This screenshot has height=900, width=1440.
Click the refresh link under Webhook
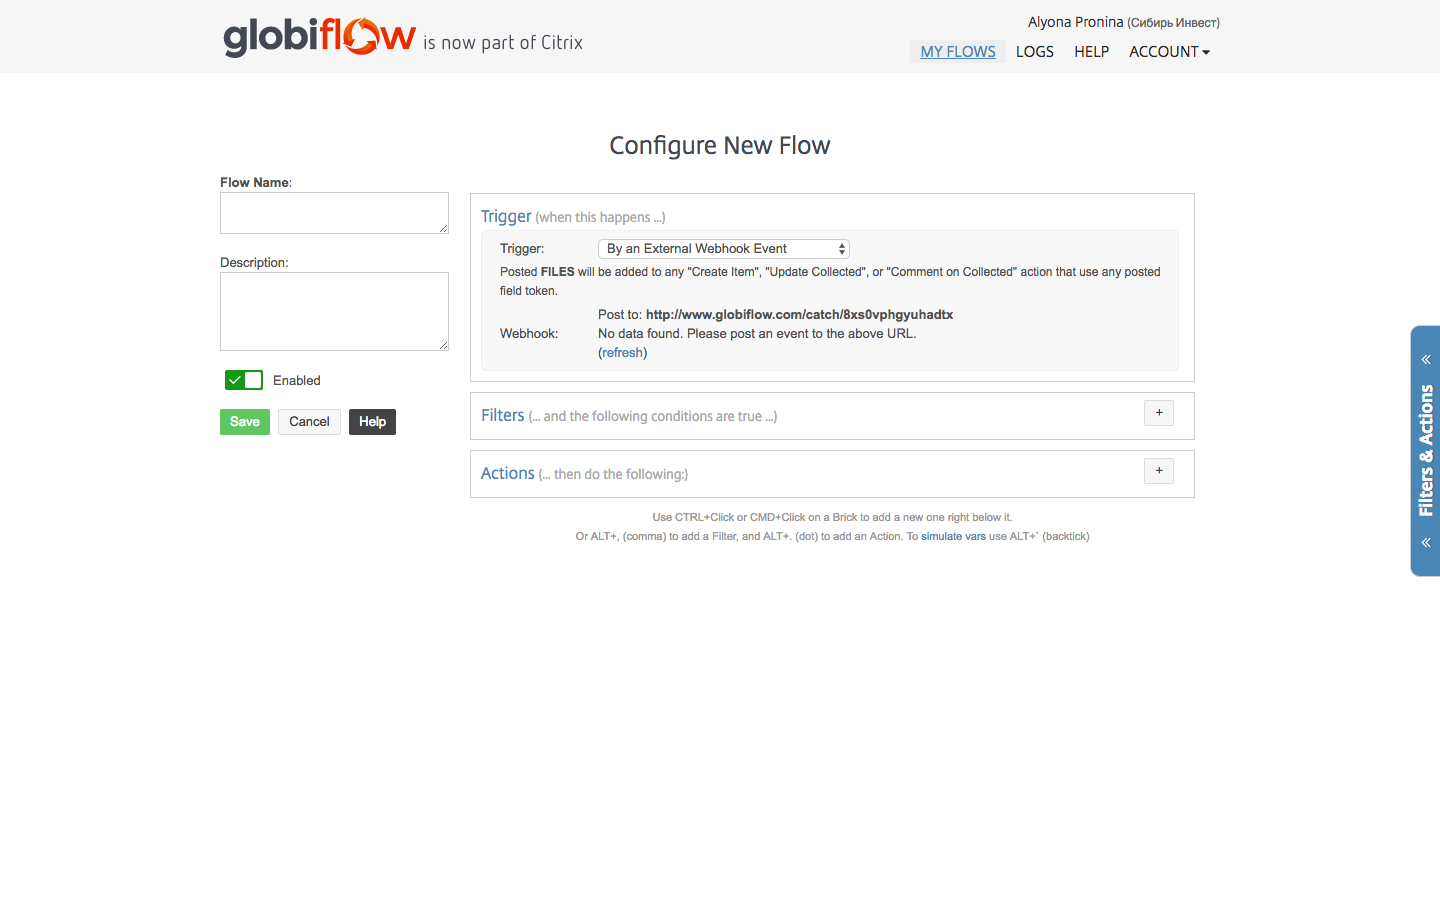click(622, 352)
